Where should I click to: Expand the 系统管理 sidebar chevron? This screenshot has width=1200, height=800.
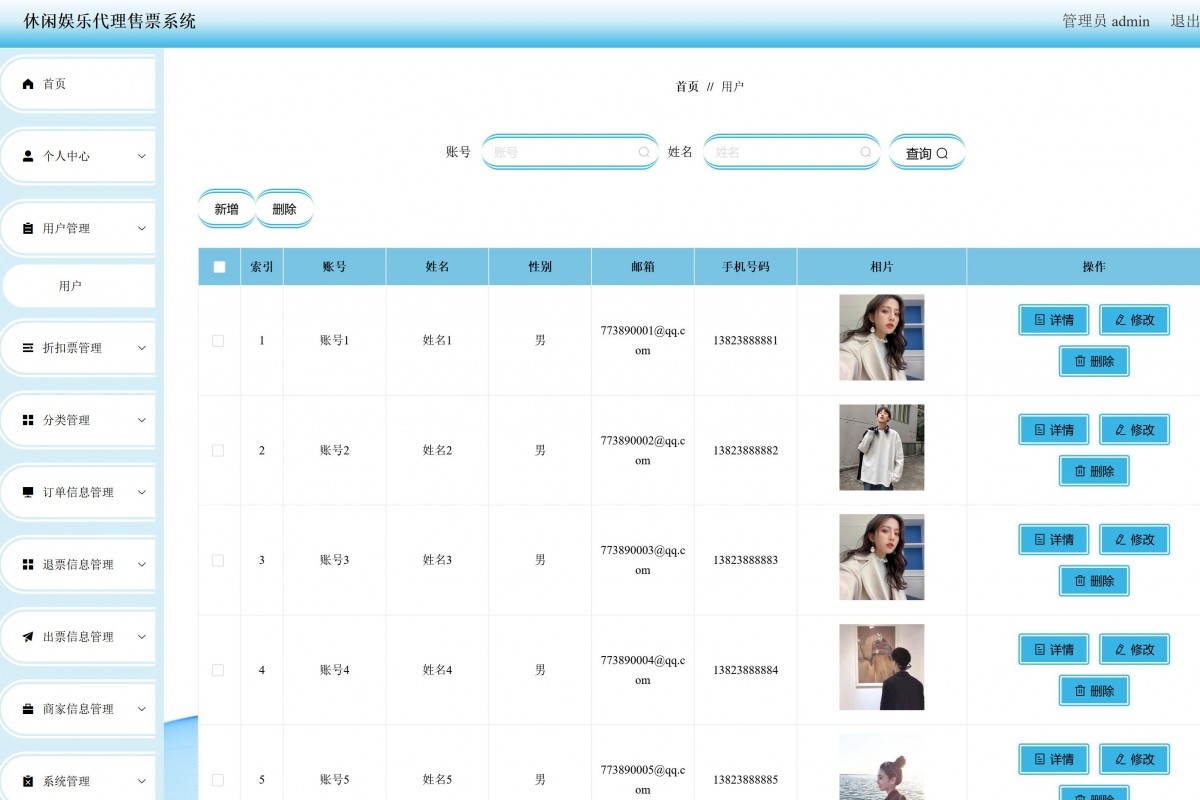(x=141, y=781)
